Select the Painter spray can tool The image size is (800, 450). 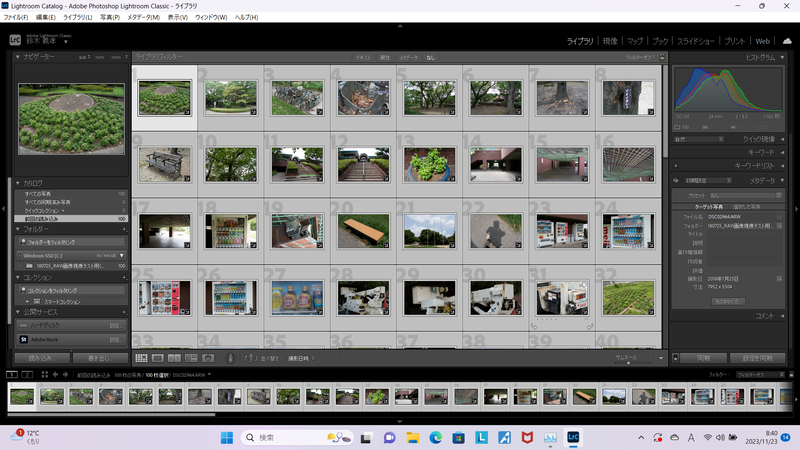230,358
